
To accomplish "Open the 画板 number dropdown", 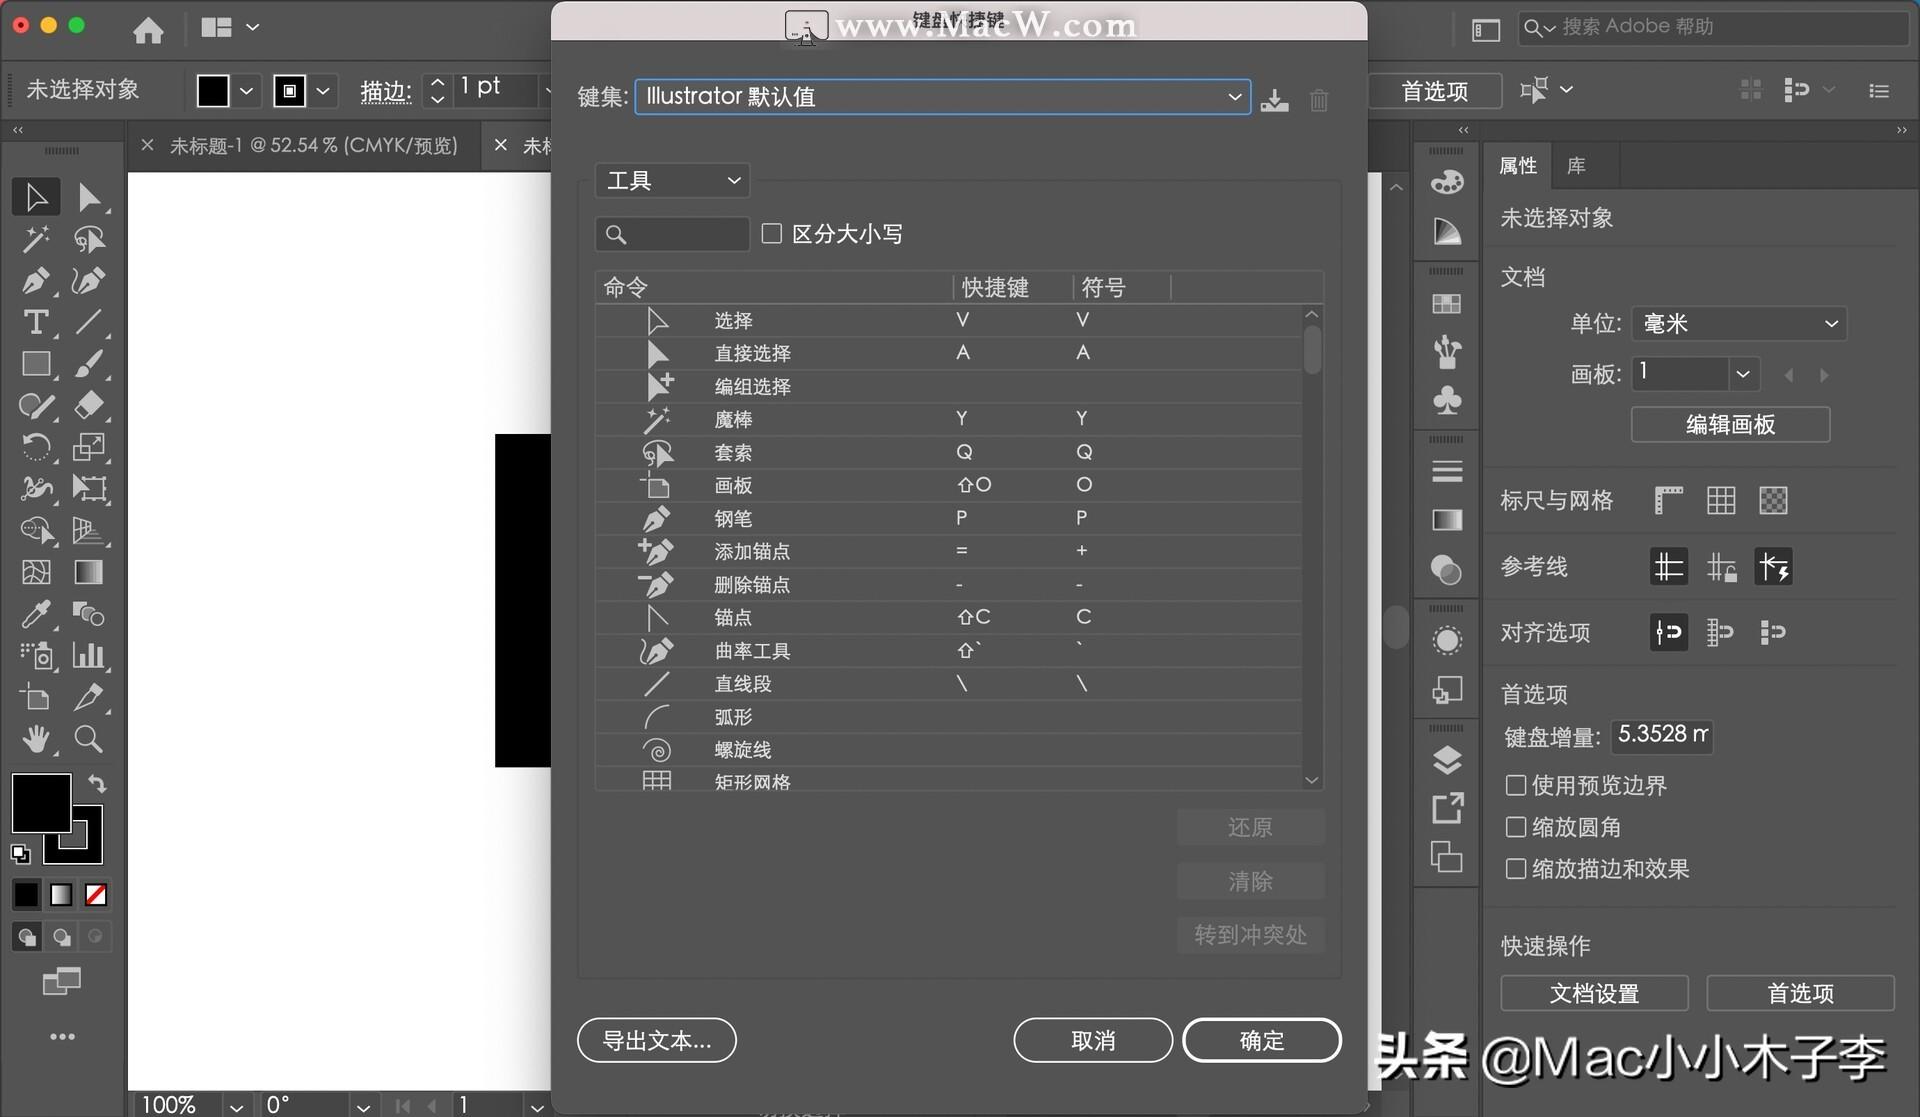I will click(x=1742, y=374).
